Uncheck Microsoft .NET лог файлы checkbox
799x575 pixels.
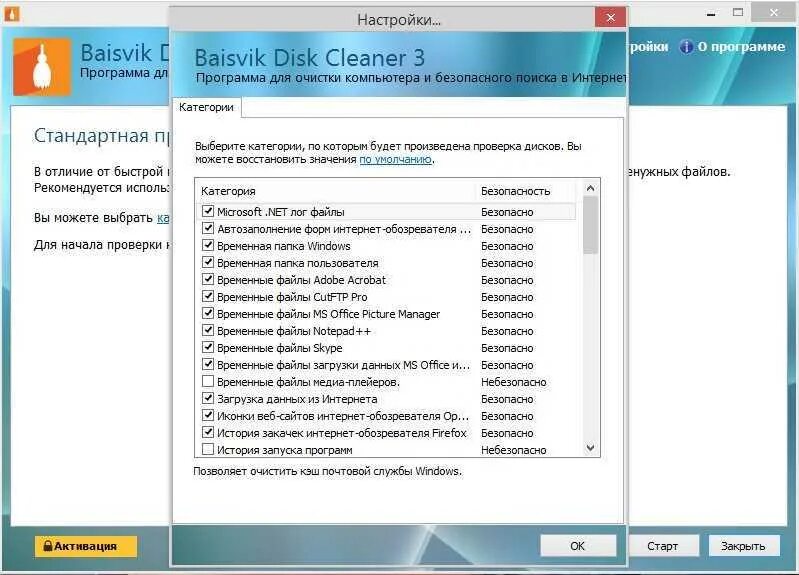(208, 211)
